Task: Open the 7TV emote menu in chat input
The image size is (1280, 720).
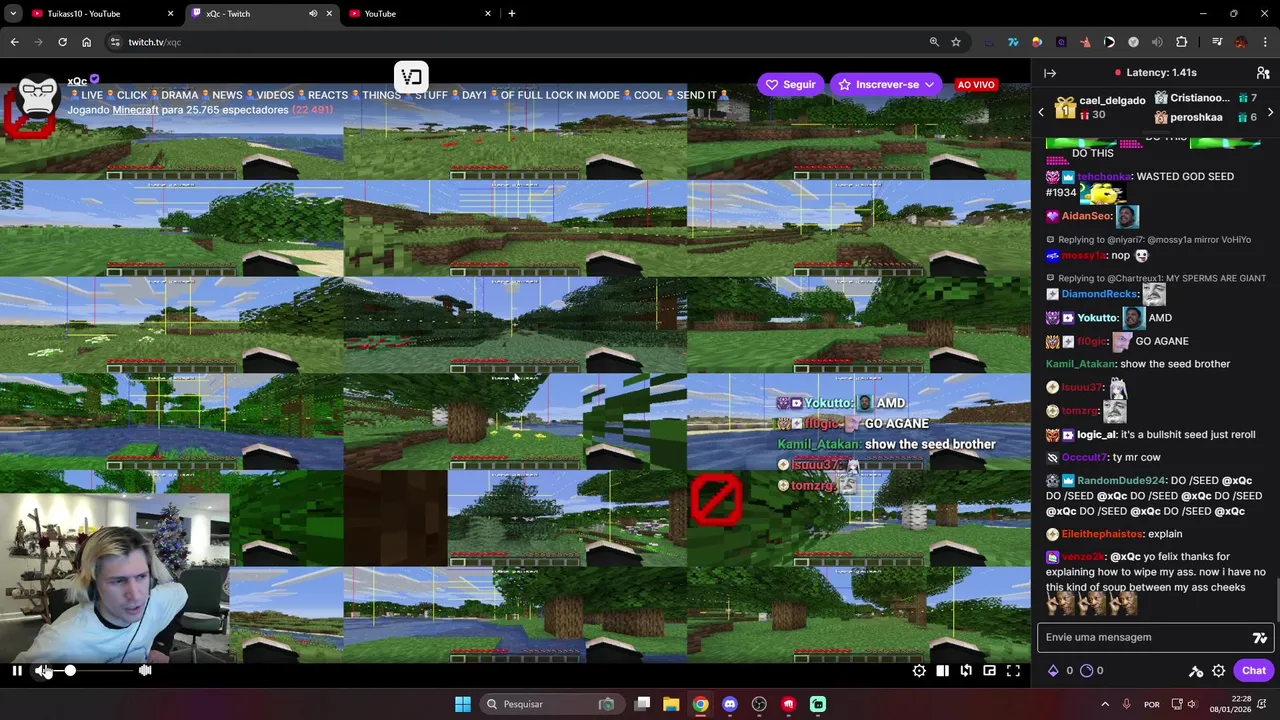Action: pos(1260,638)
